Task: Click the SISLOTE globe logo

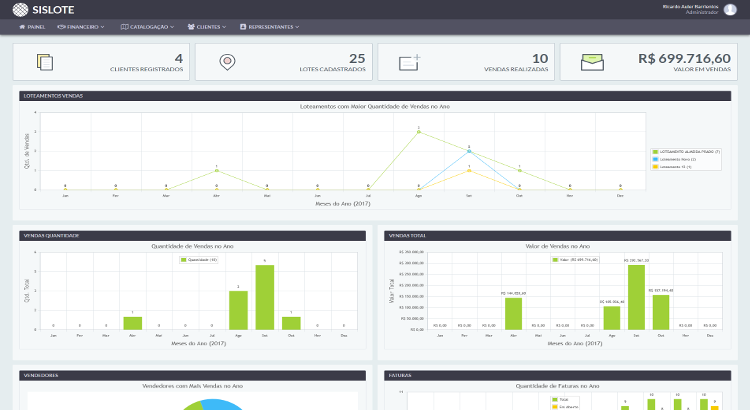Action: (x=20, y=10)
